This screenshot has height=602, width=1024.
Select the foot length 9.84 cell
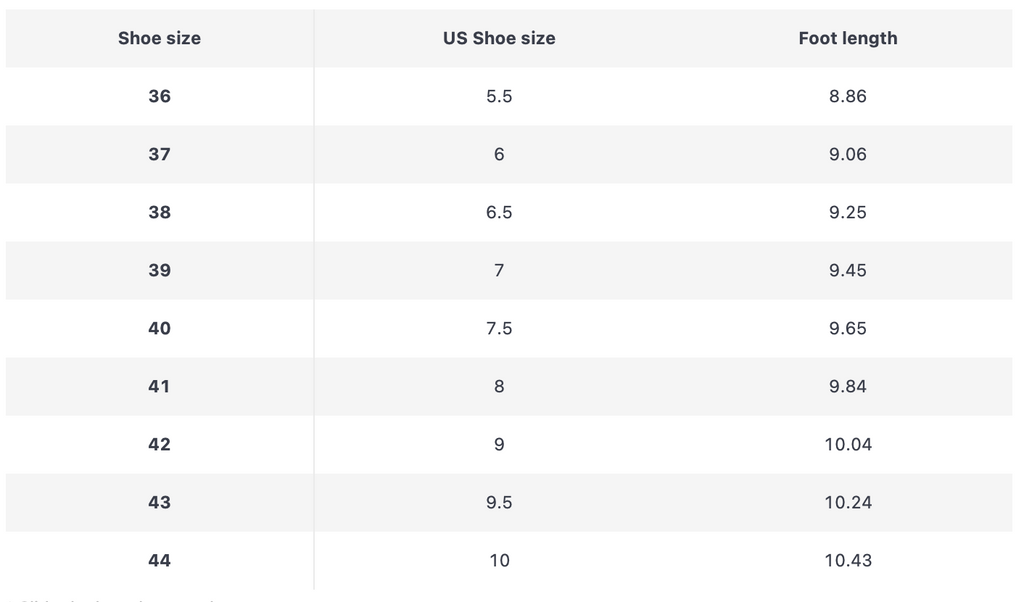coord(847,387)
